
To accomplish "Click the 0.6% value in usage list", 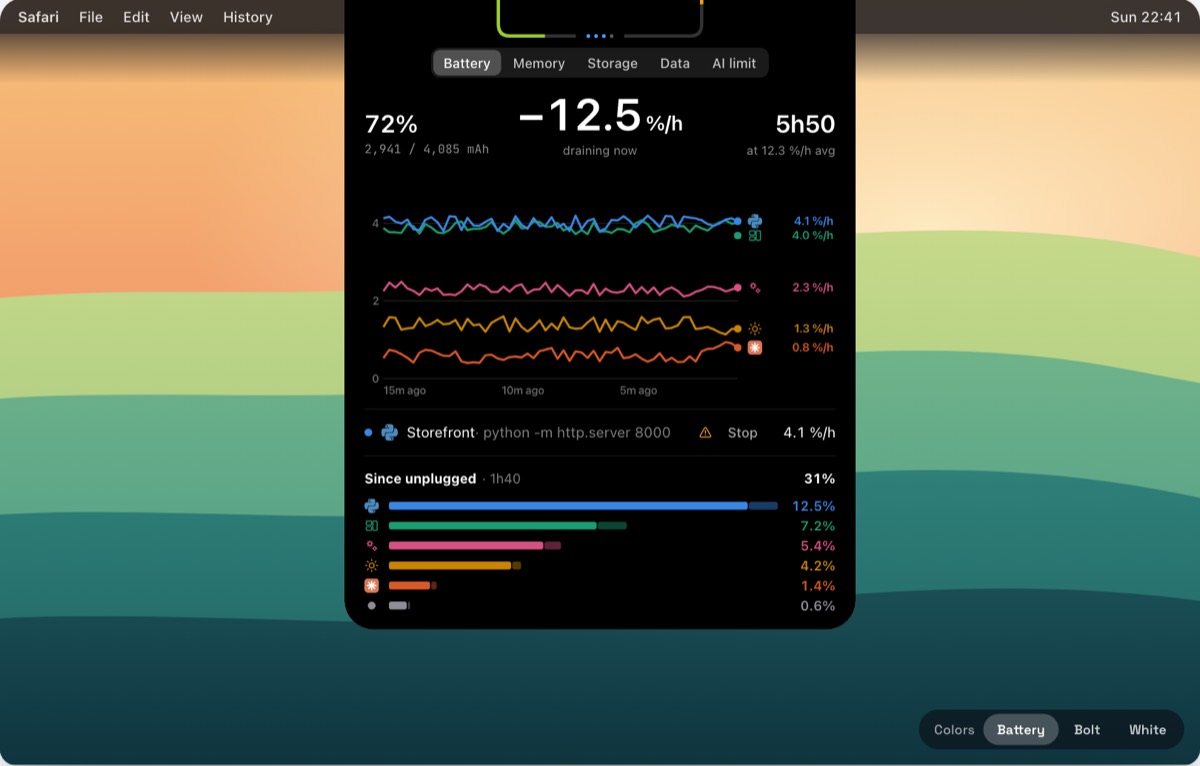I will click(817, 606).
